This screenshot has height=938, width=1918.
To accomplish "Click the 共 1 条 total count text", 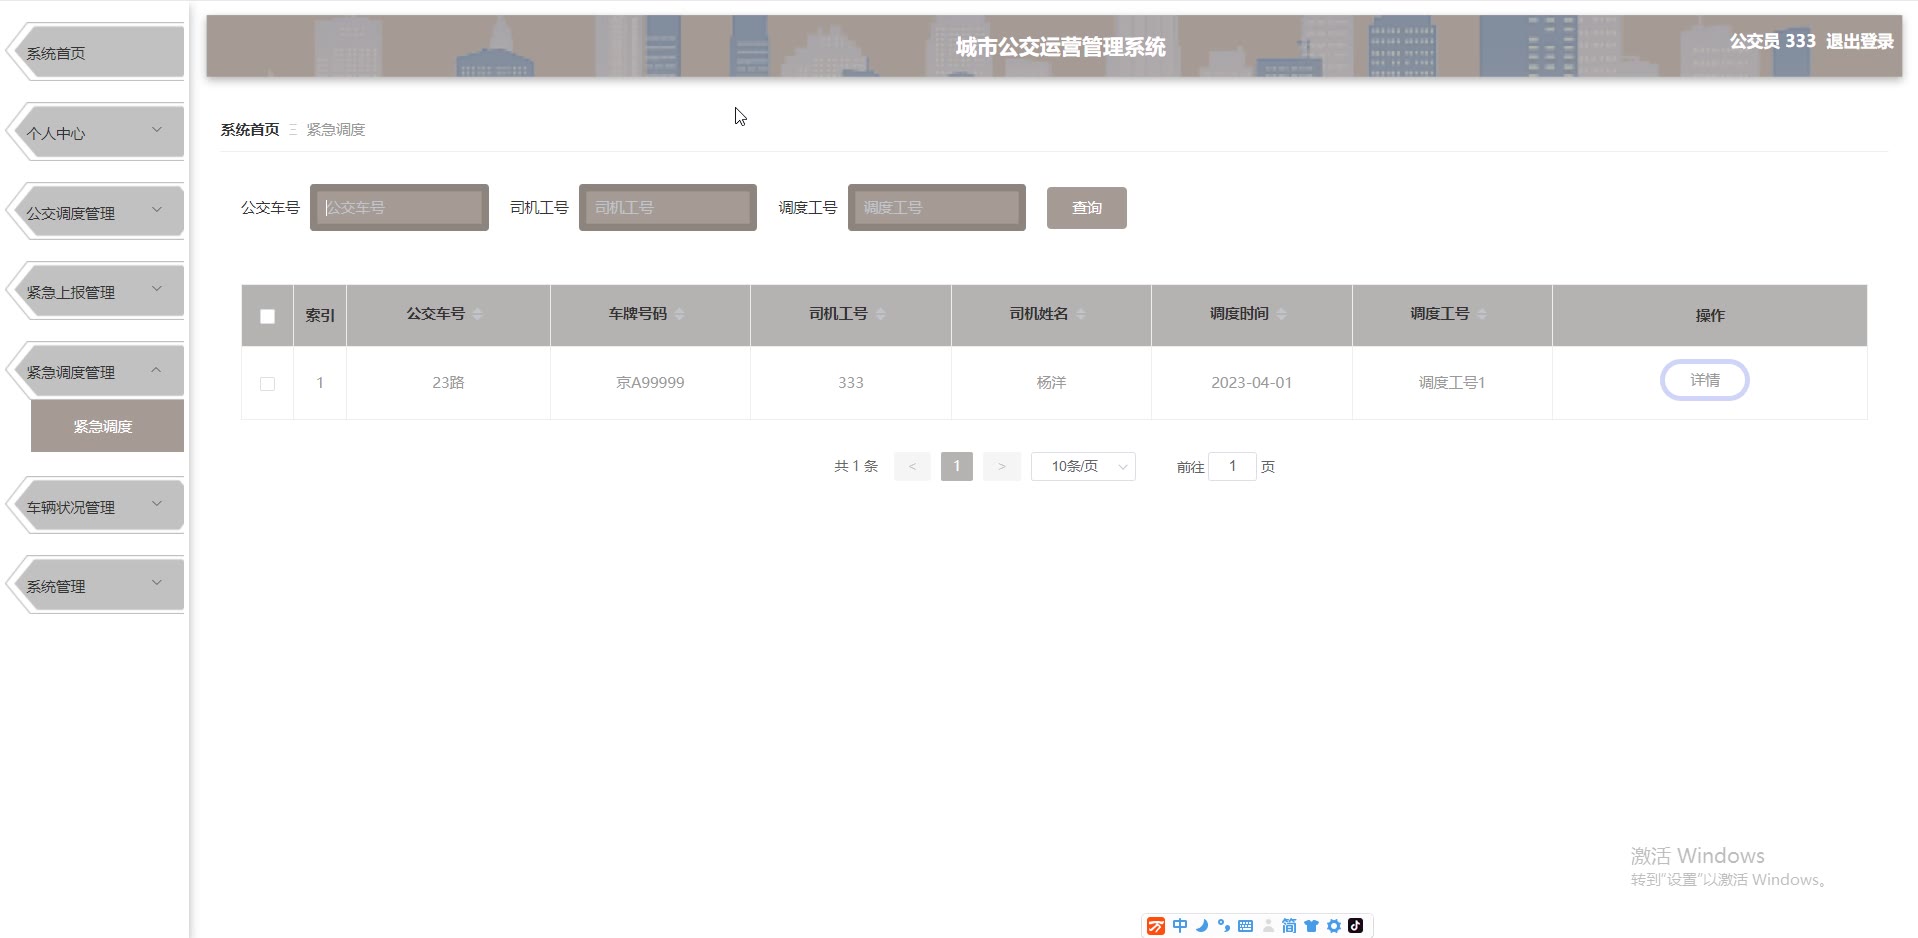I will [x=856, y=467].
